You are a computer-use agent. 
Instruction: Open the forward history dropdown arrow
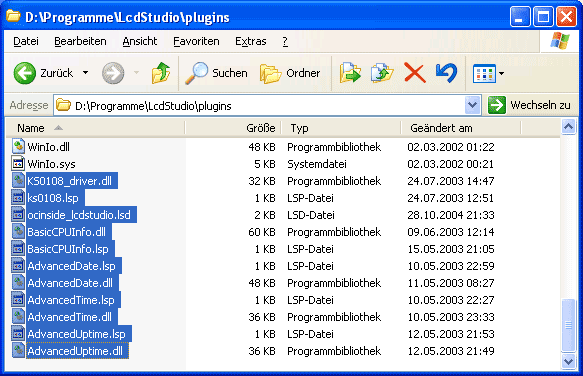click(136, 73)
